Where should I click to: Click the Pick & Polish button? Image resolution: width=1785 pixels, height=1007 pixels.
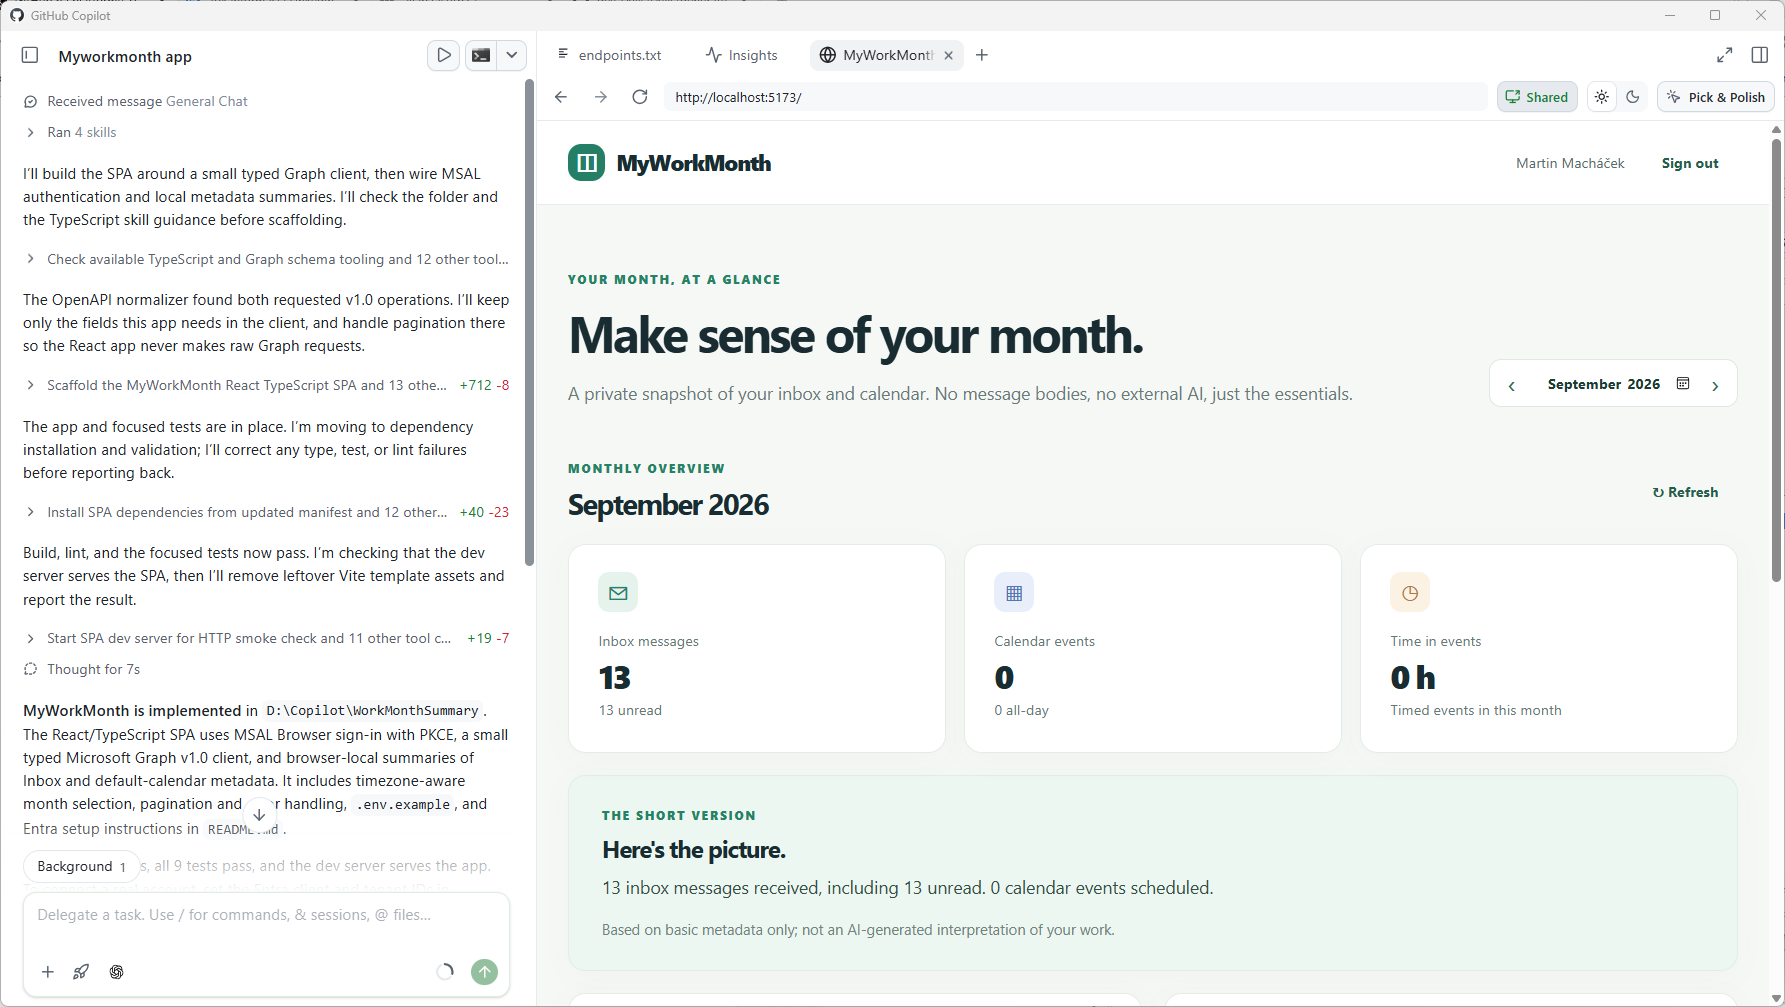click(x=1716, y=97)
